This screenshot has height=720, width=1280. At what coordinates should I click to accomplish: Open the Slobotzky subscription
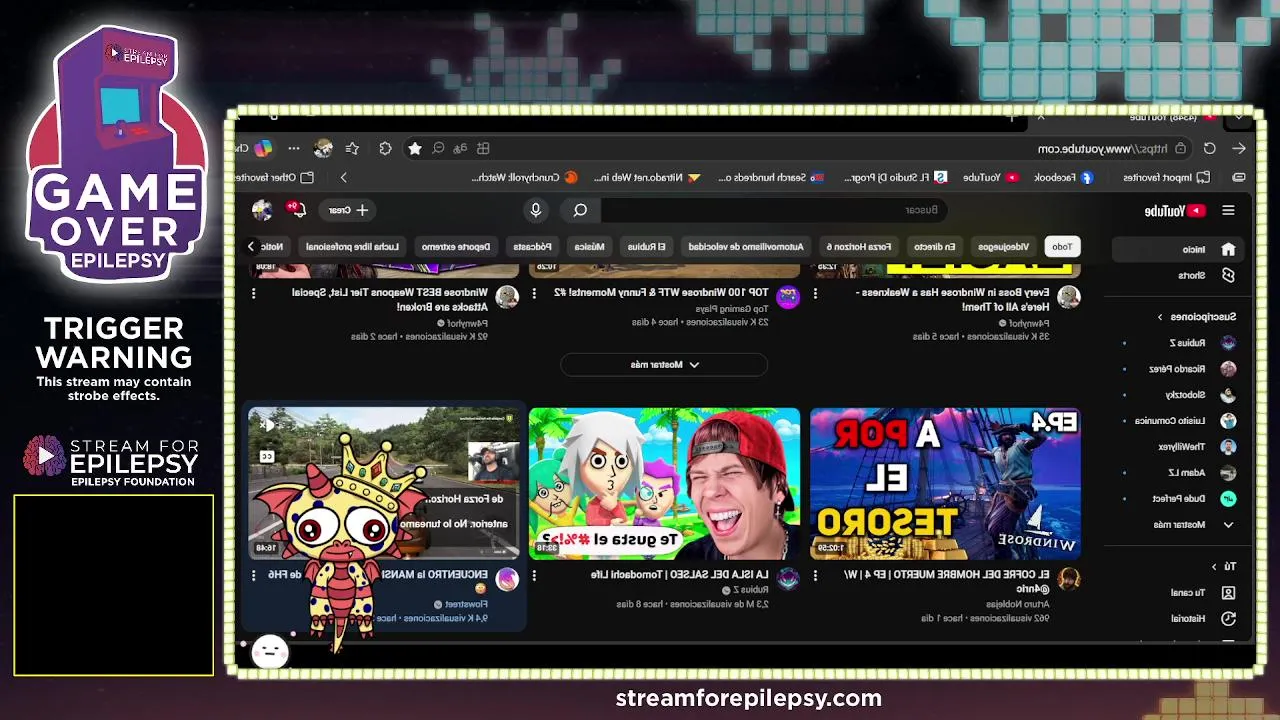click(1180, 394)
